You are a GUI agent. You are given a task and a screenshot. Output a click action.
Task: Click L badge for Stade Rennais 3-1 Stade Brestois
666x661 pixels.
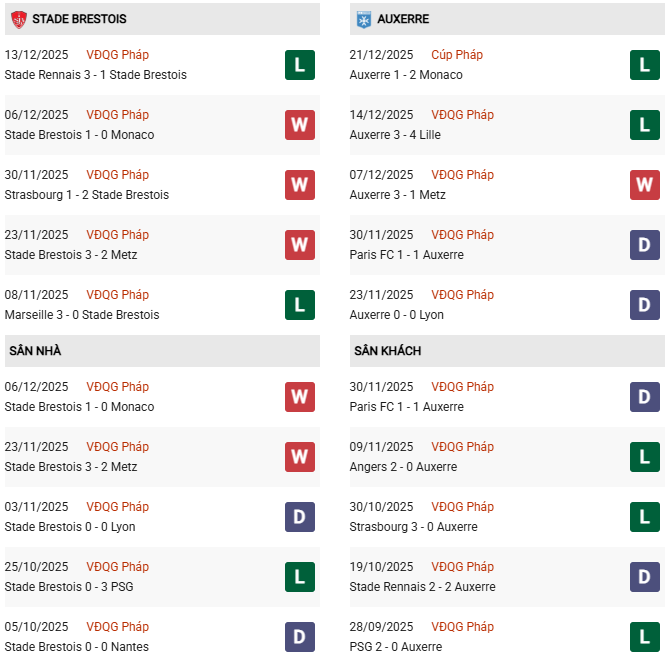point(299,65)
